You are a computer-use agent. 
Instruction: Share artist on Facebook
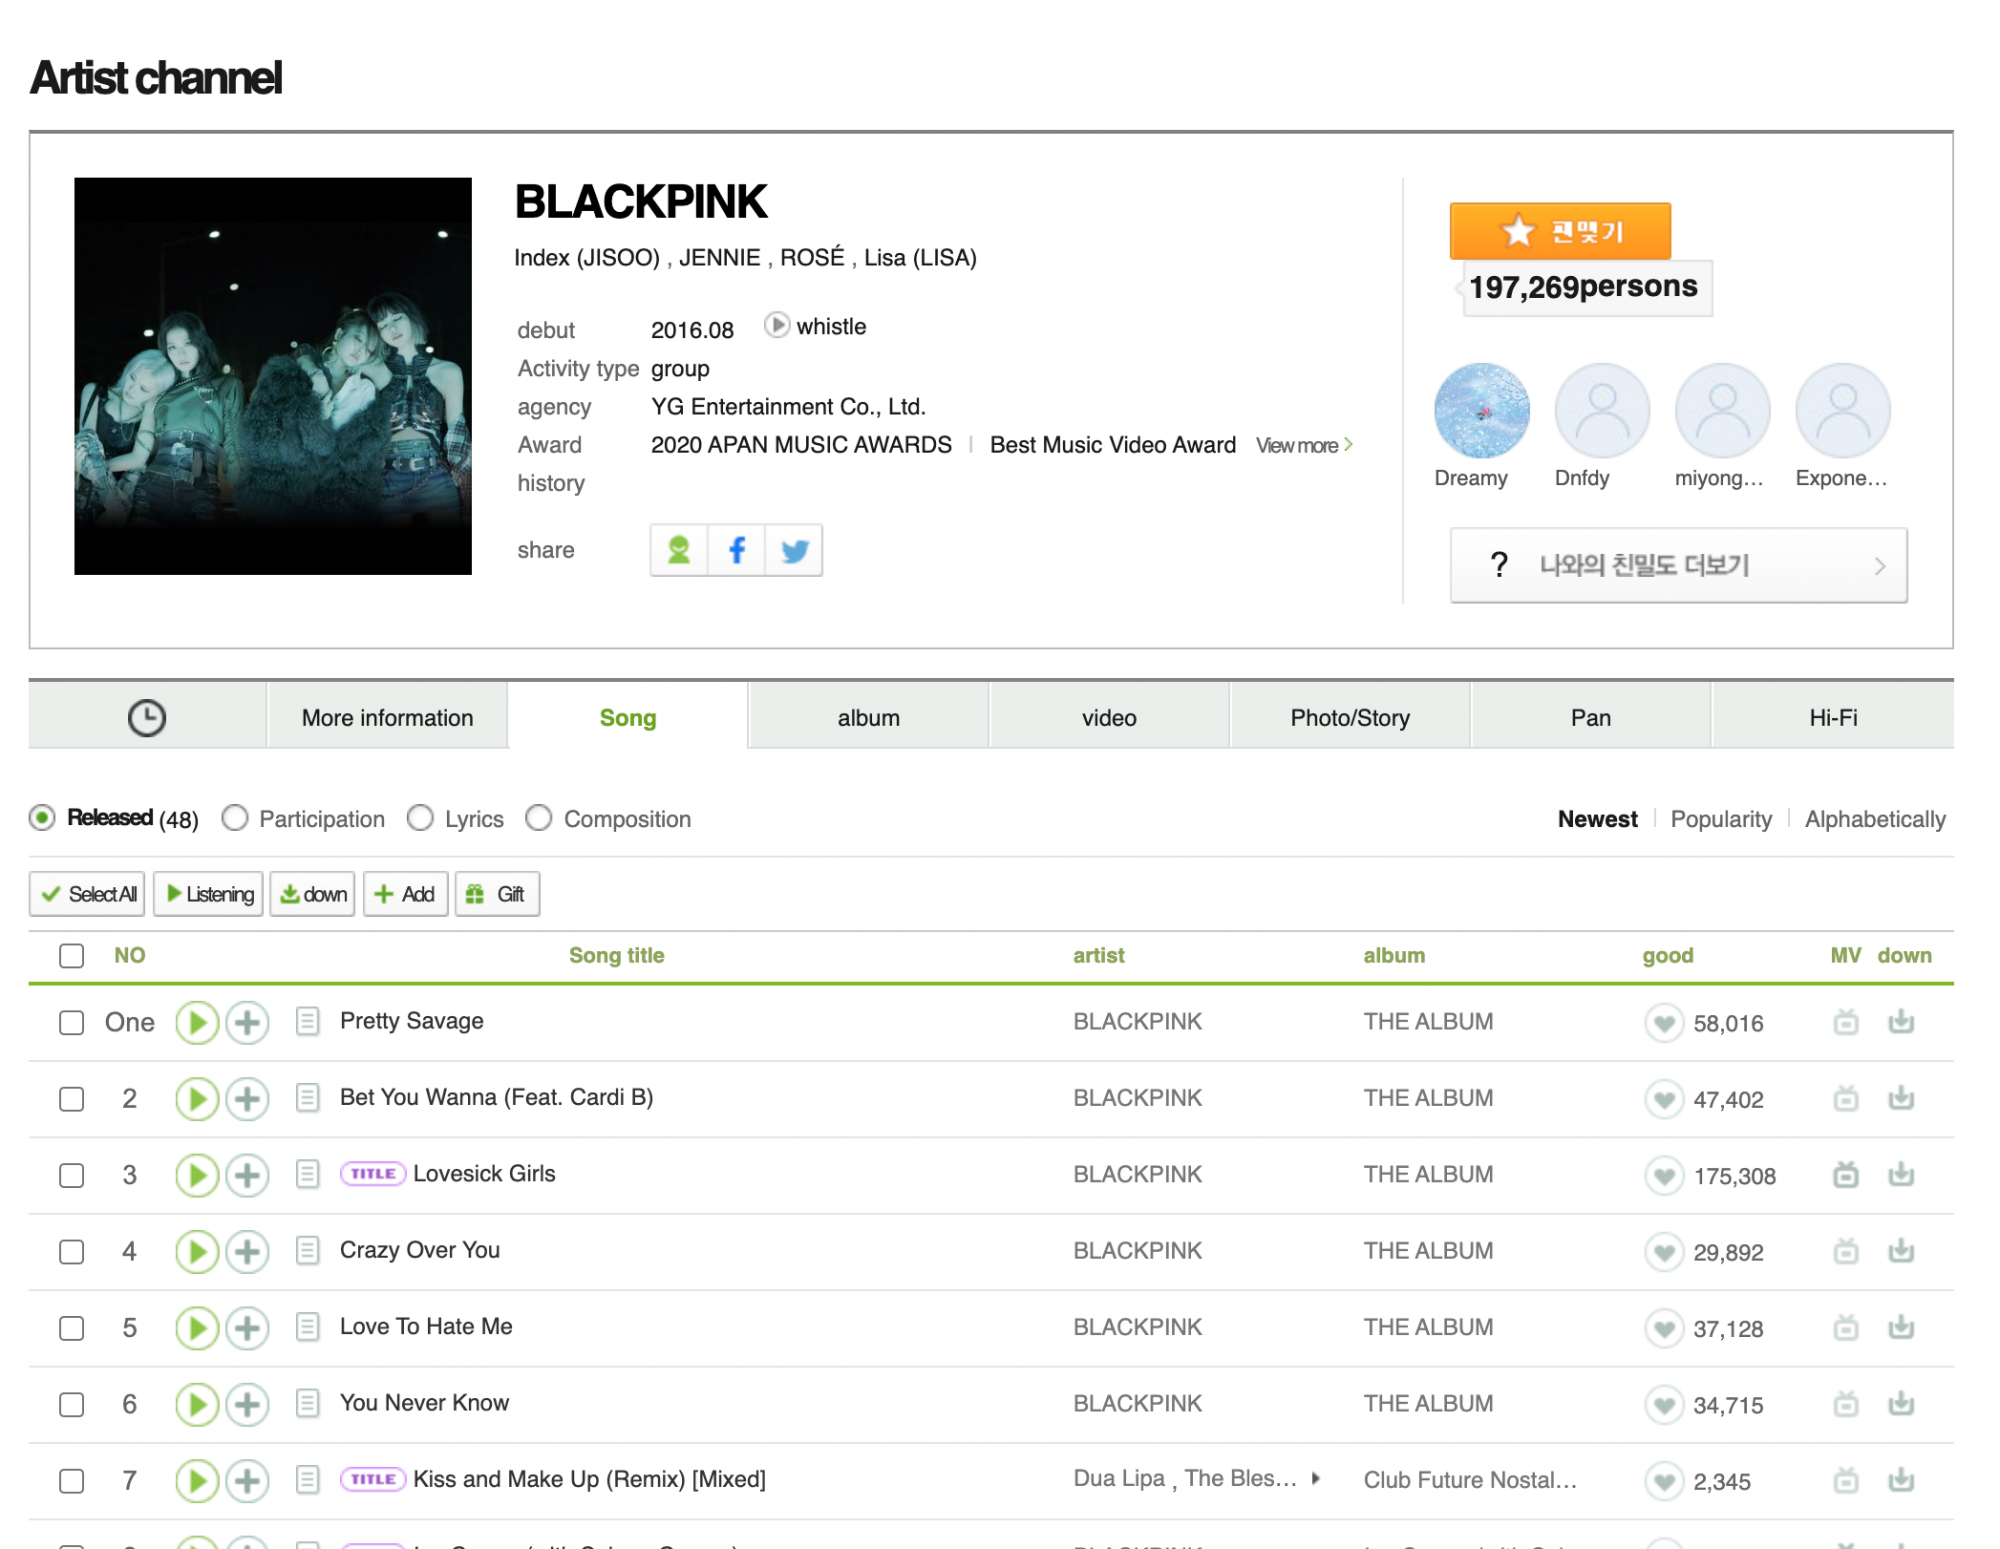737,550
